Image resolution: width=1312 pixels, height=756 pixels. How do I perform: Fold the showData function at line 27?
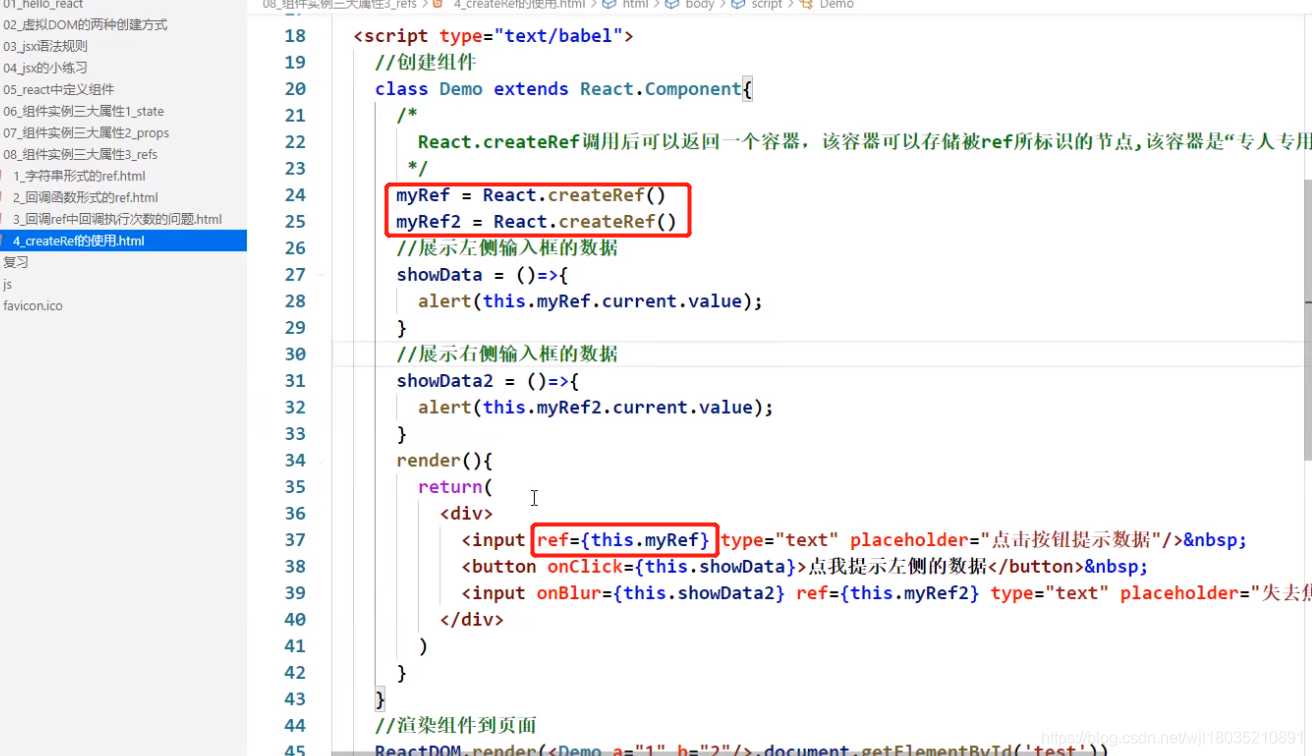pyautogui.click(x=321, y=274)
